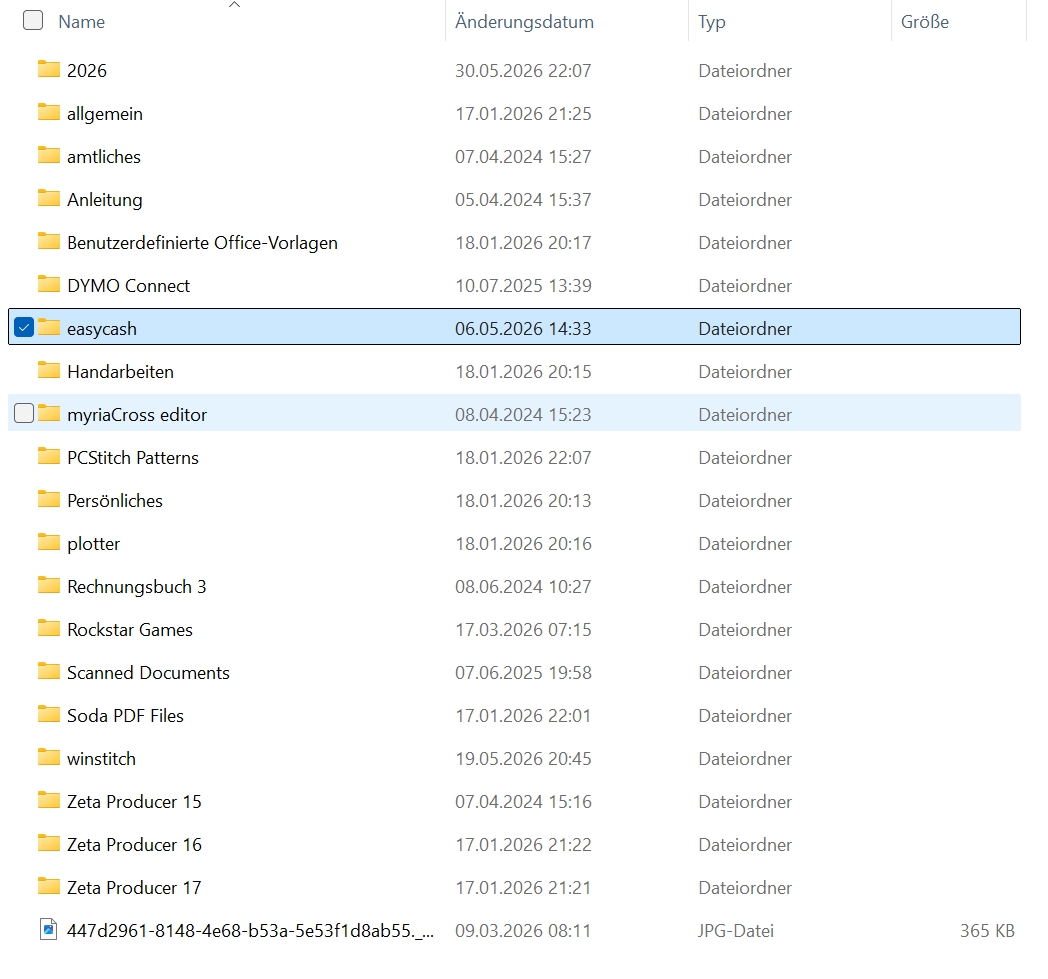
Task: Select the Scanned Documents name text
Action: click(148, 673)
